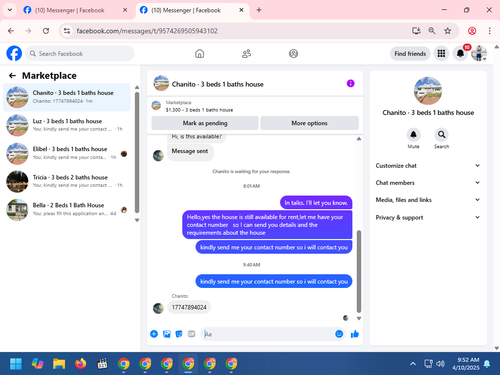The height and width of the screenshot is (375, 500).
Task: Click More options button
Action: tap(309, 123)
